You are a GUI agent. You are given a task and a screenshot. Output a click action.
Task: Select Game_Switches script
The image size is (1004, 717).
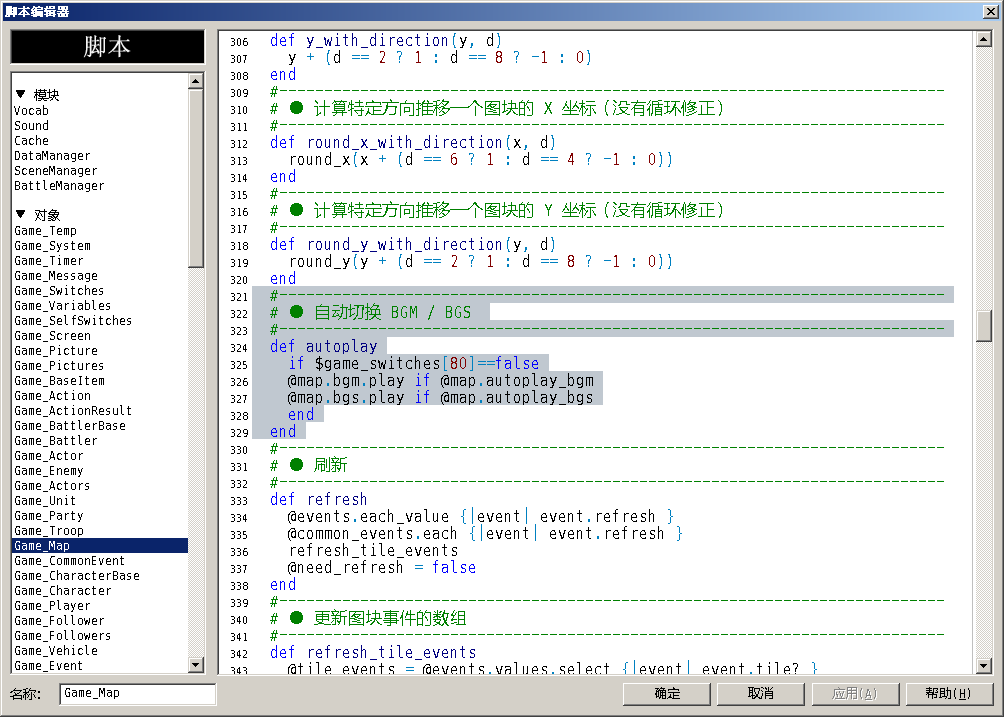click(59, 291)
